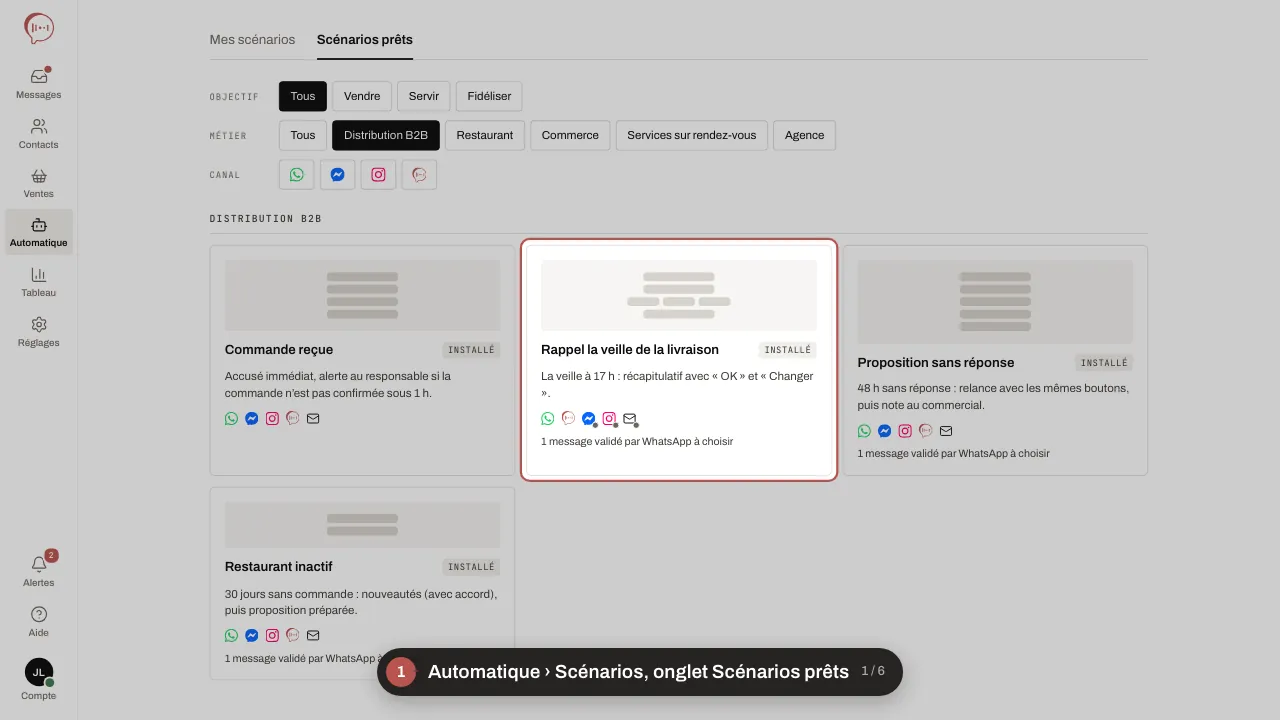Click the email icon on Commande reçue card
The image size is (1280, 720).
pyautogui.click(x=313, y=418)
